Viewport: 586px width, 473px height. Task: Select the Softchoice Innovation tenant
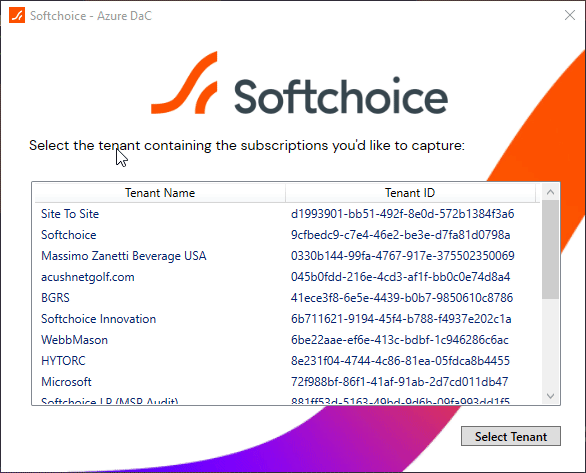[287, 319]
